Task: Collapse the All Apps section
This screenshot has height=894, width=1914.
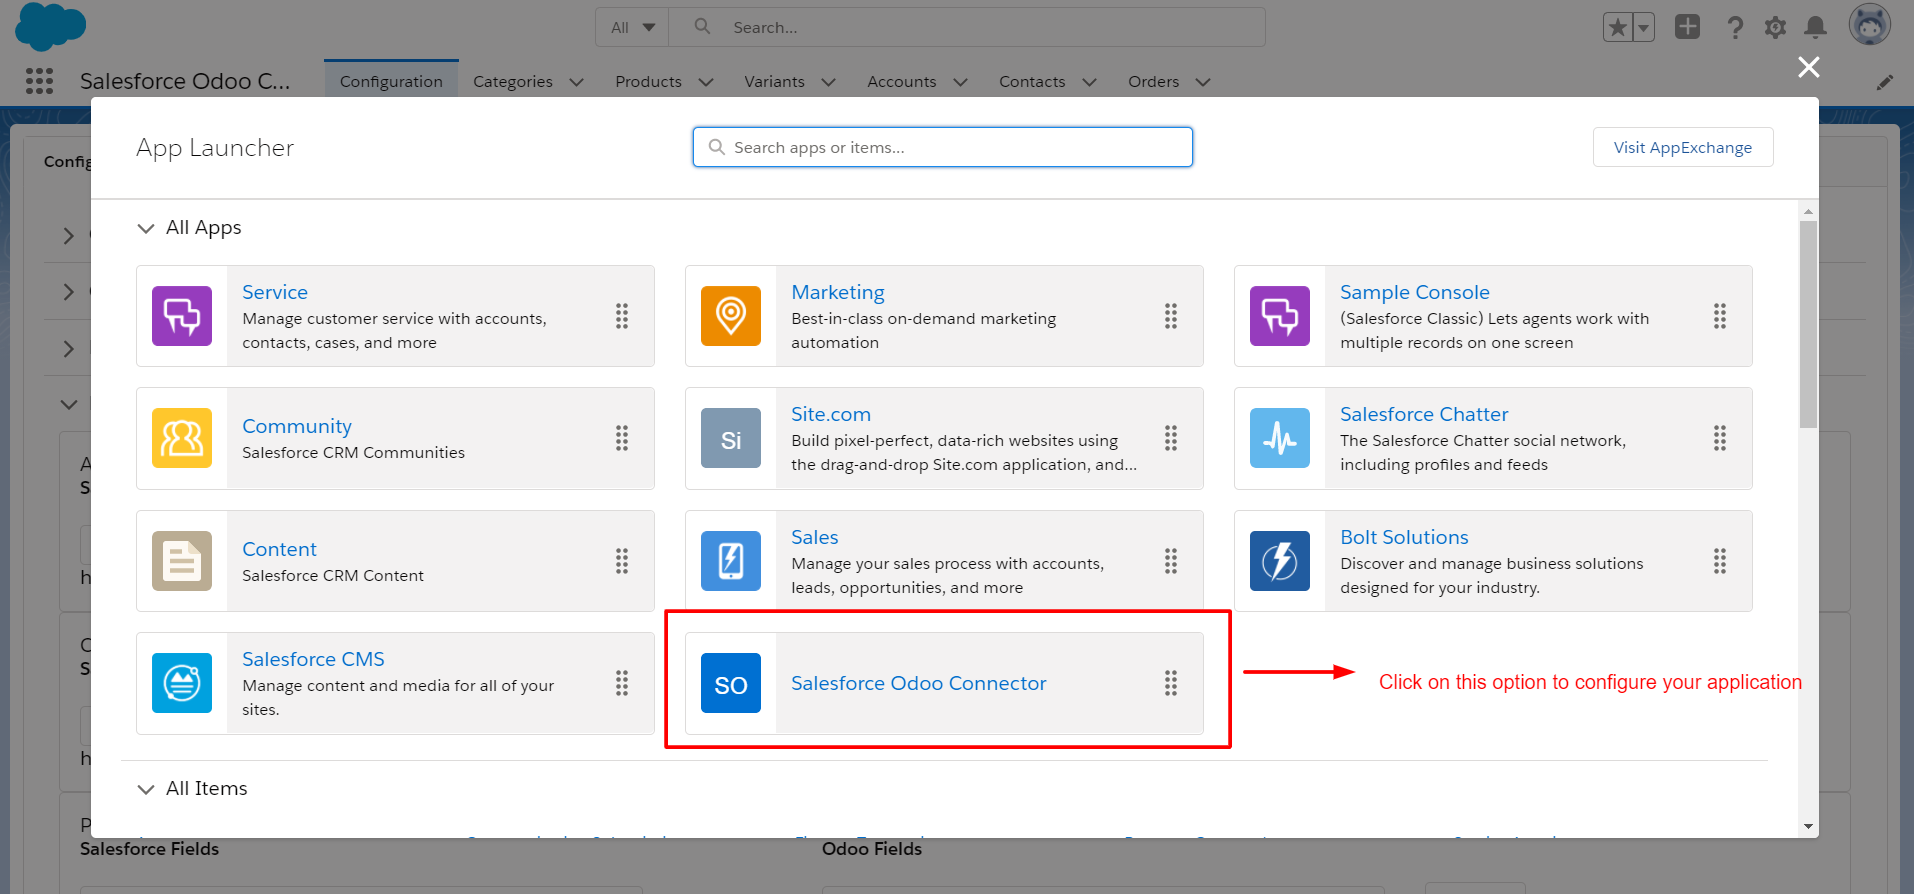Action: tap(146, 228)
